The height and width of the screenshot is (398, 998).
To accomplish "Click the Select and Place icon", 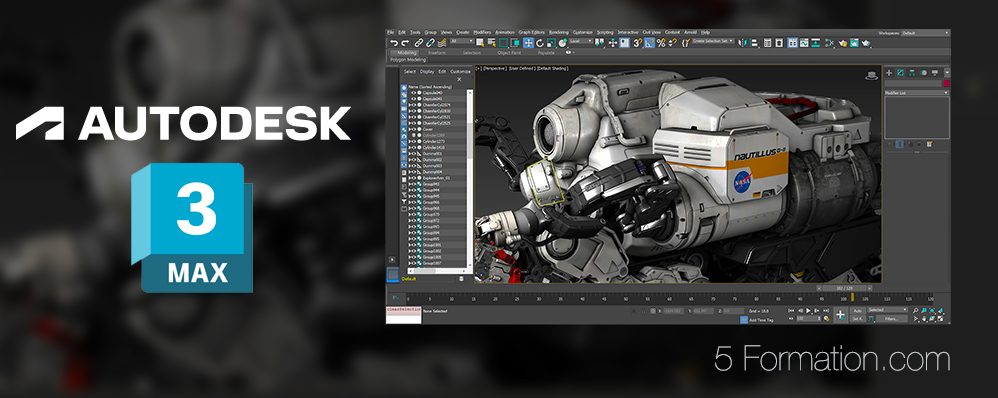I will tap(562, 43).
